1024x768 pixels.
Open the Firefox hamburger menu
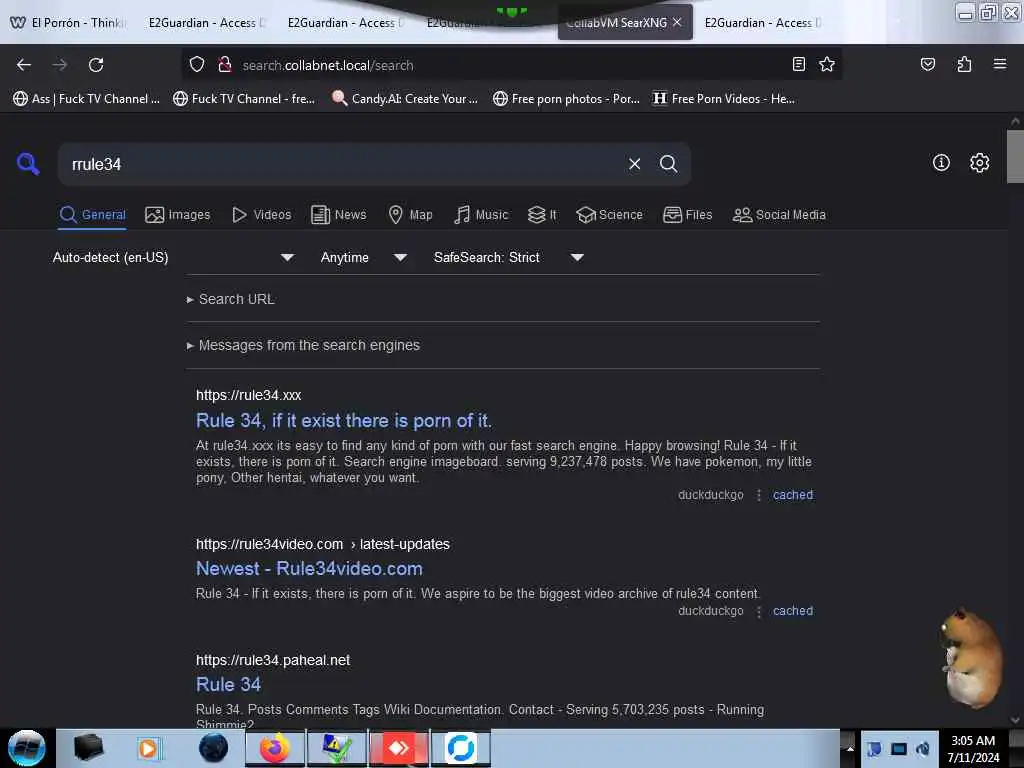[999, 64]
